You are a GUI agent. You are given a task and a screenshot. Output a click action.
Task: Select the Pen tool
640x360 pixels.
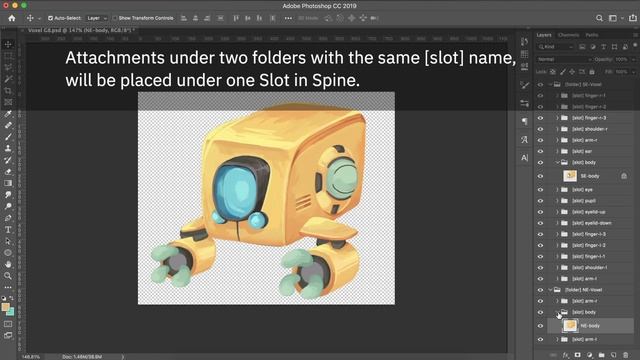pos(8,218)
